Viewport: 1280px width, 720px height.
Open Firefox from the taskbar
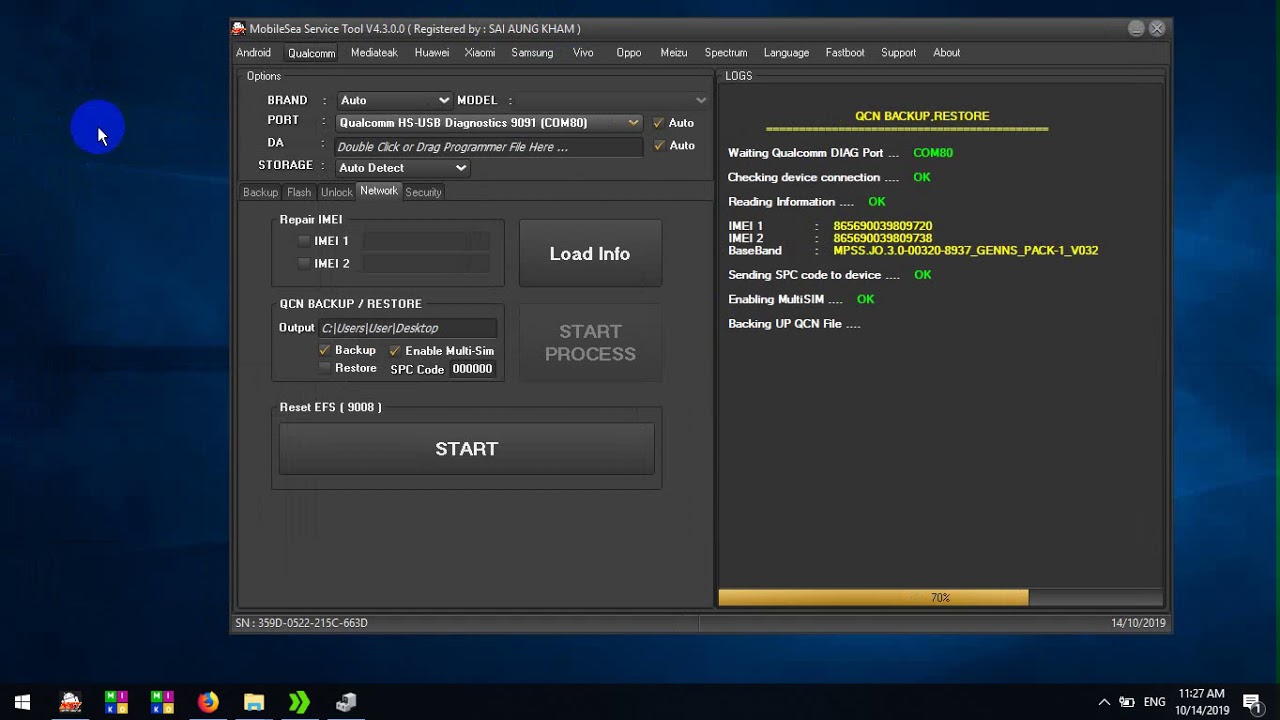point(208,702)
